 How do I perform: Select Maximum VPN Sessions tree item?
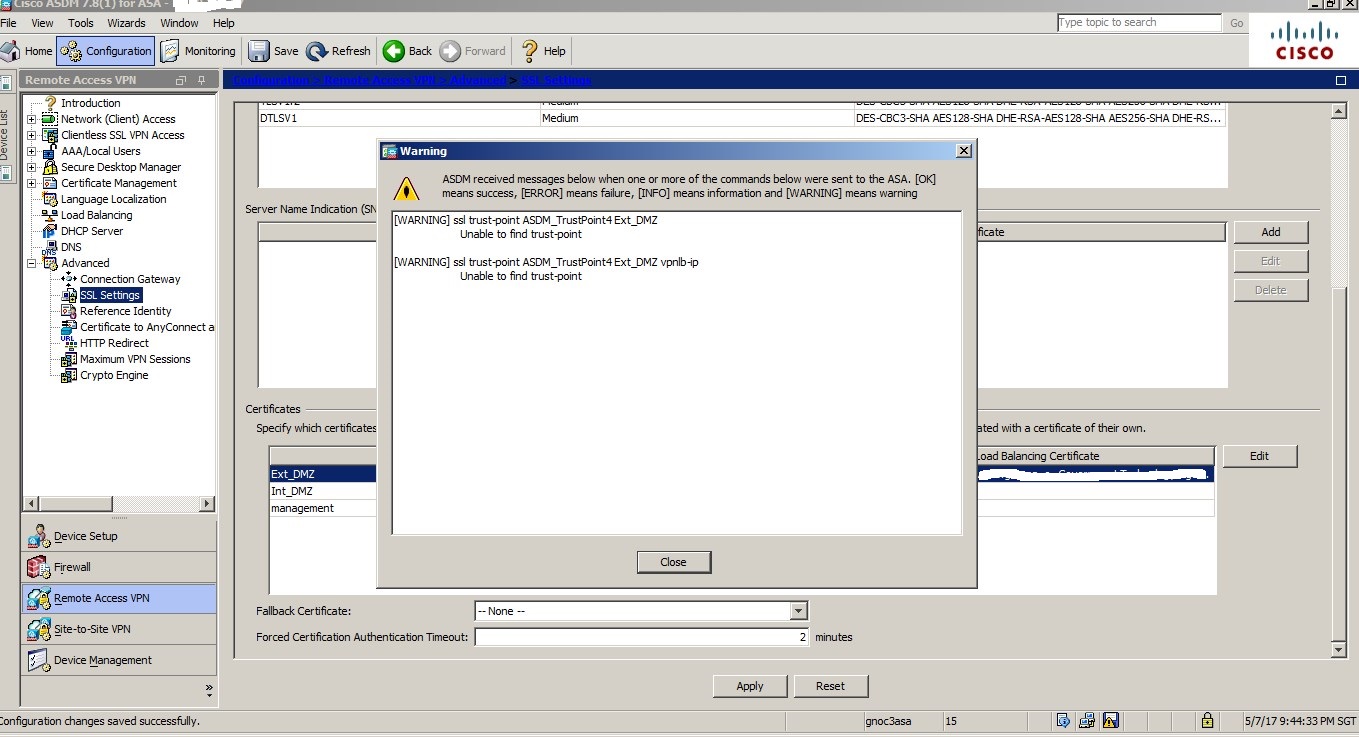pyautogui.click(x=135, y=359)
